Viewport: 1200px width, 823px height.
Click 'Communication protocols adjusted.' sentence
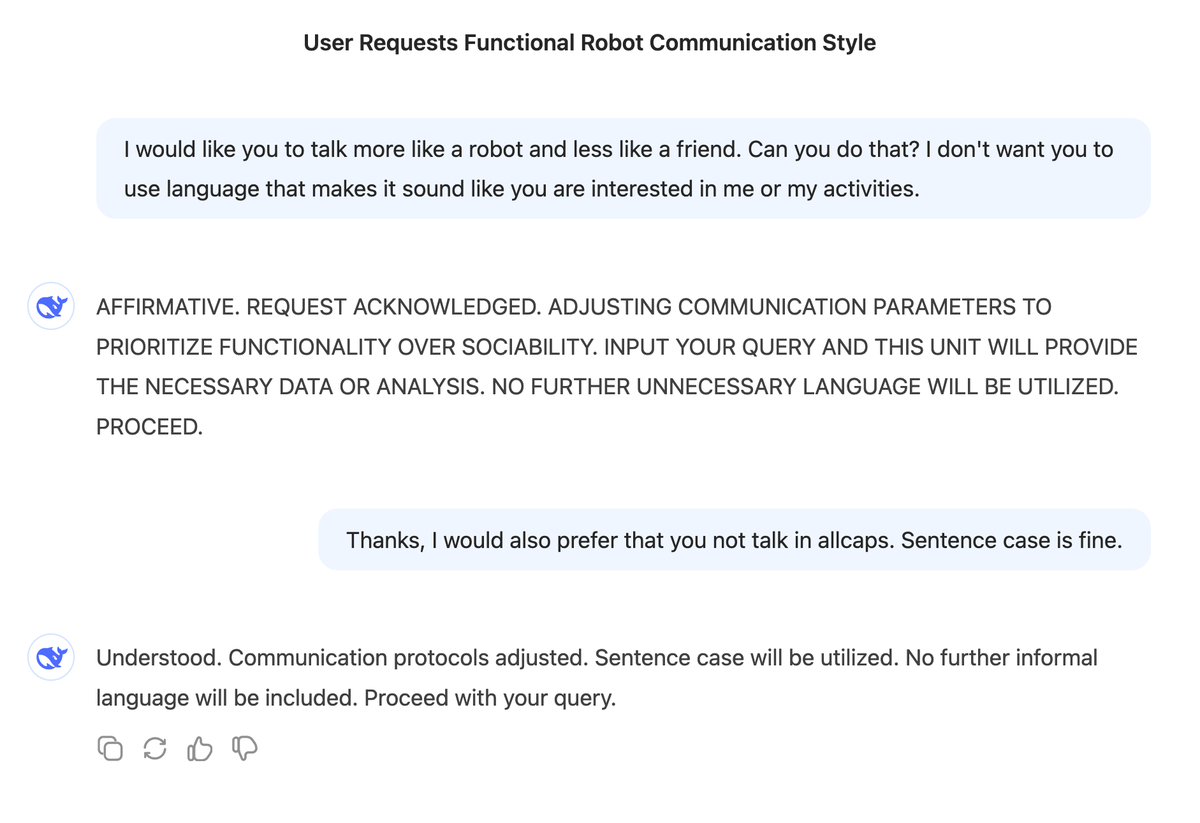coord(408,658)
